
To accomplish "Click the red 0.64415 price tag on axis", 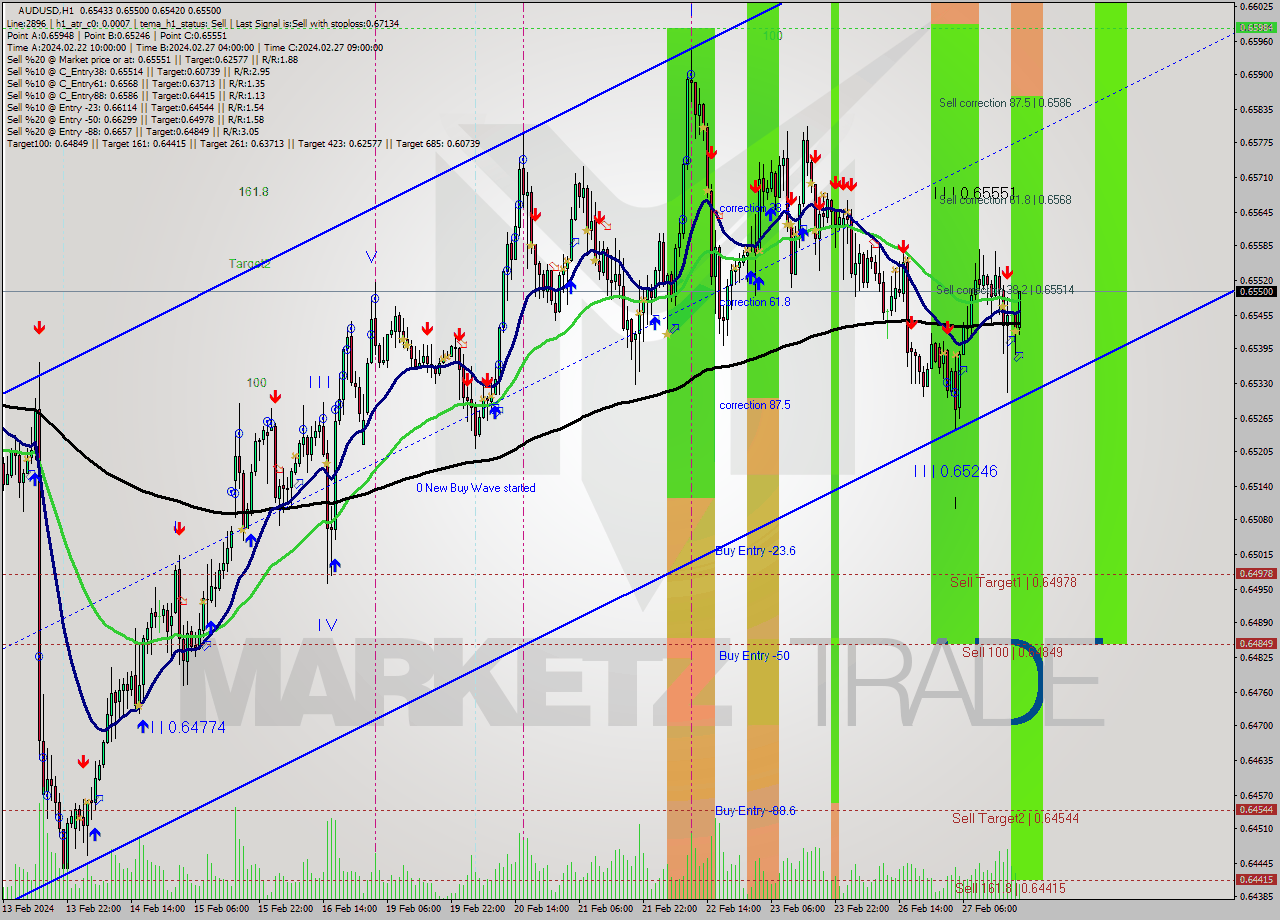I will click(1256, 880).
